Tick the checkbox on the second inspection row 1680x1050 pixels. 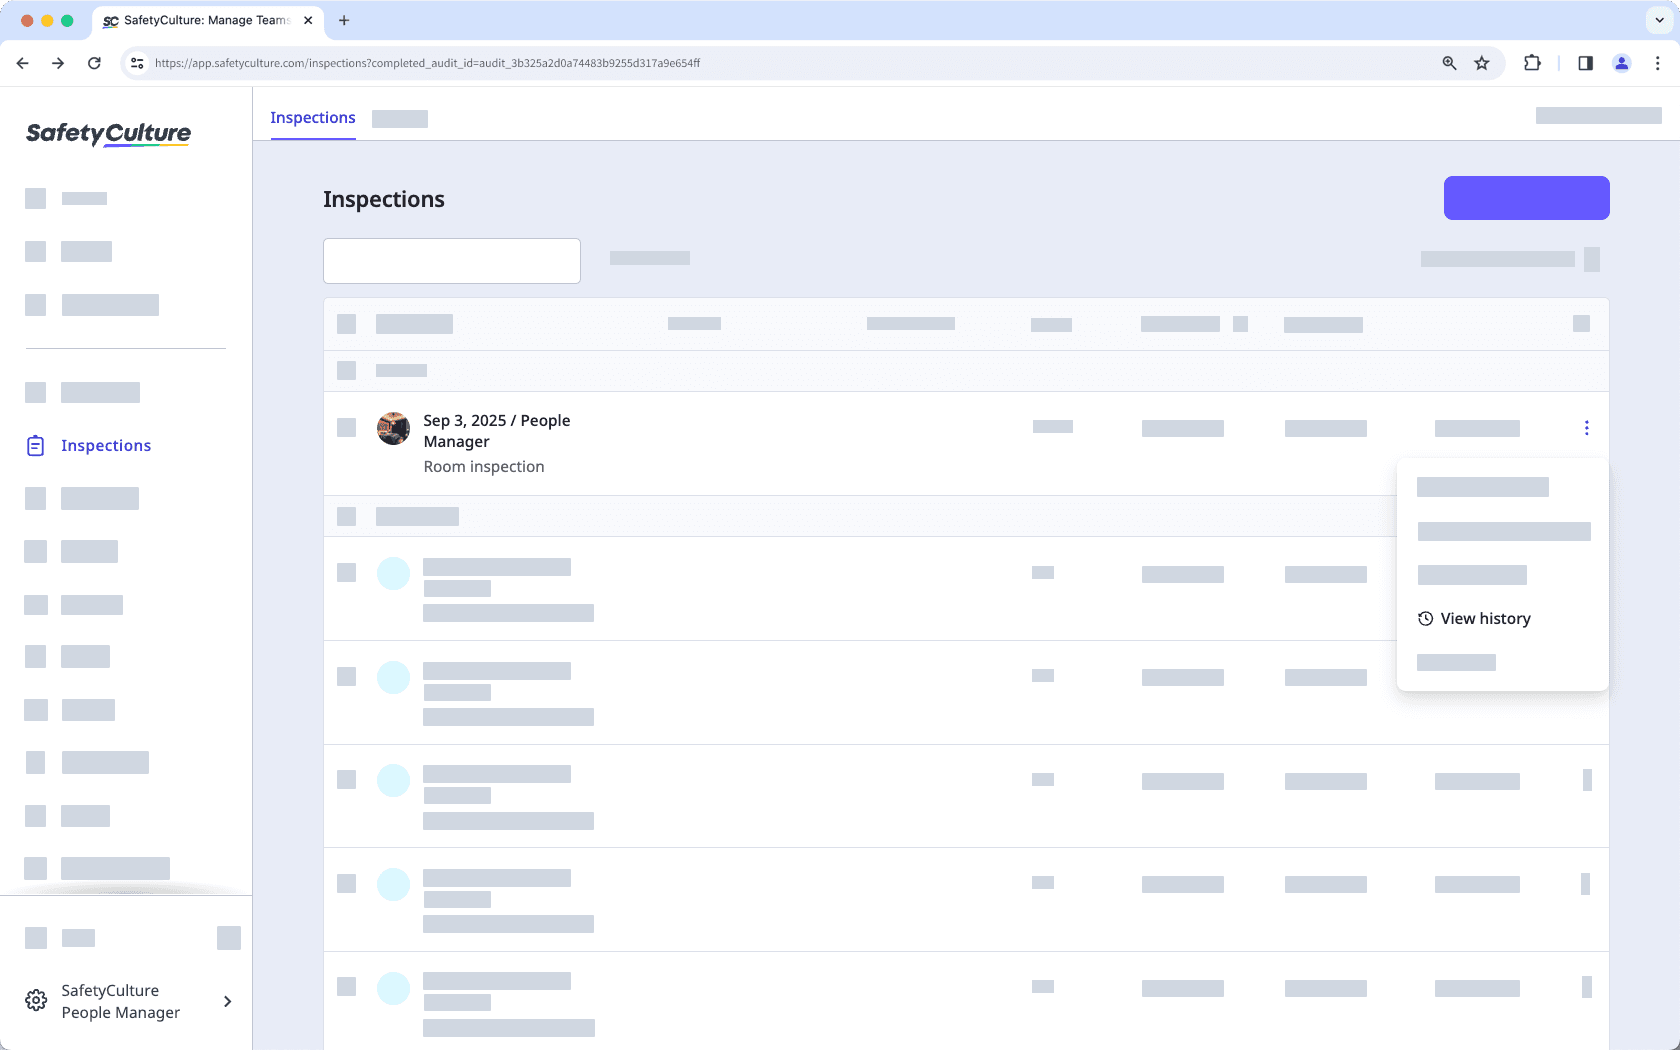[346, 572]
